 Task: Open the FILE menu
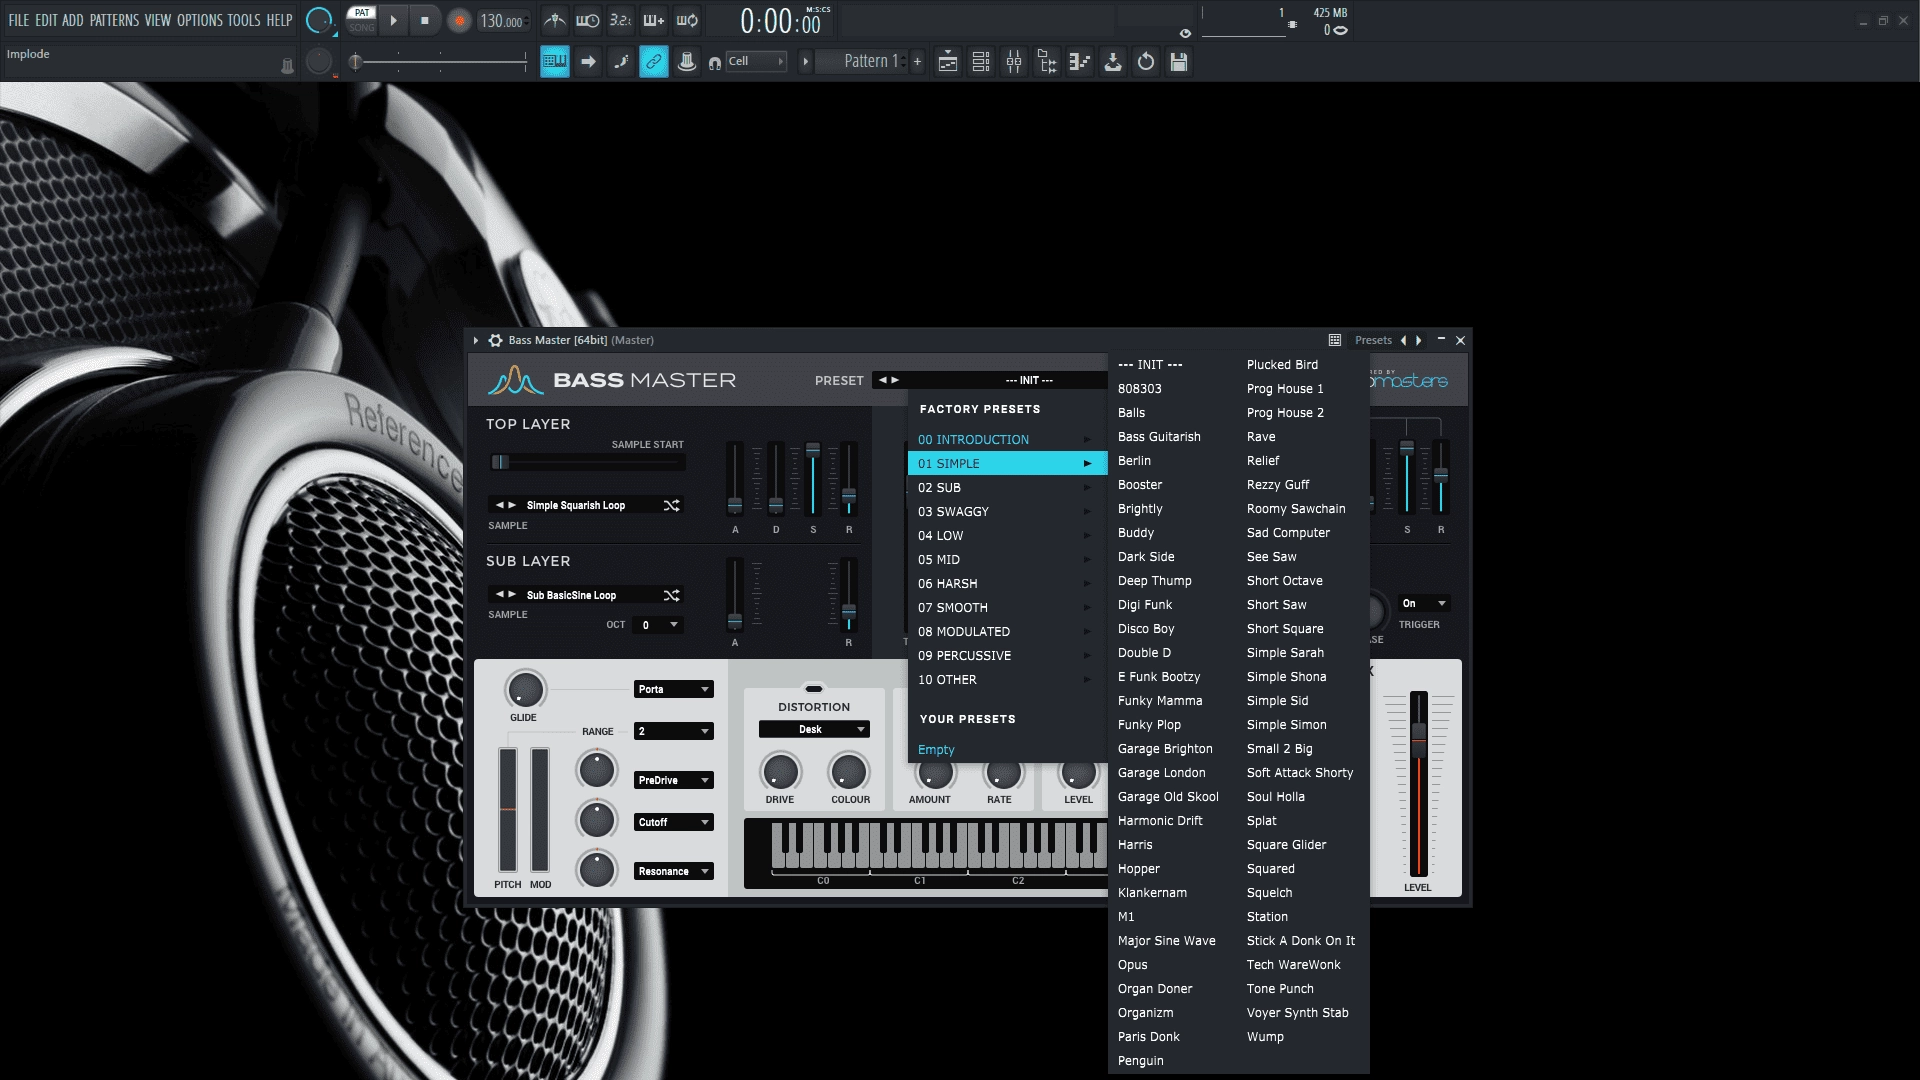(18, 20)
